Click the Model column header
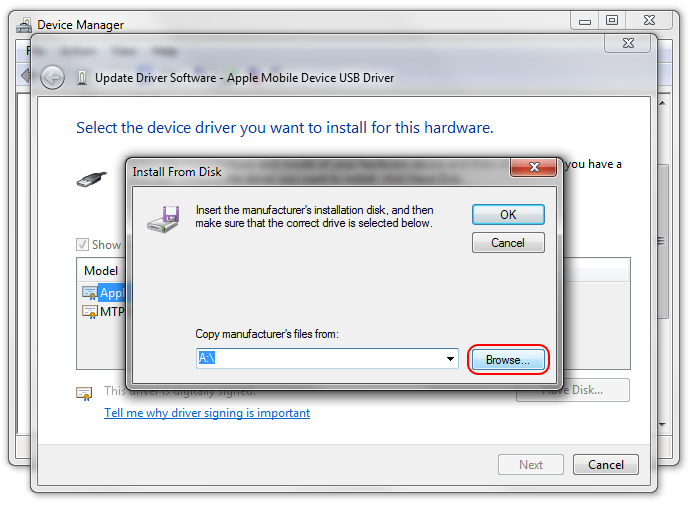The height and width of the screenshot is (508, 693). pos(101,271)
